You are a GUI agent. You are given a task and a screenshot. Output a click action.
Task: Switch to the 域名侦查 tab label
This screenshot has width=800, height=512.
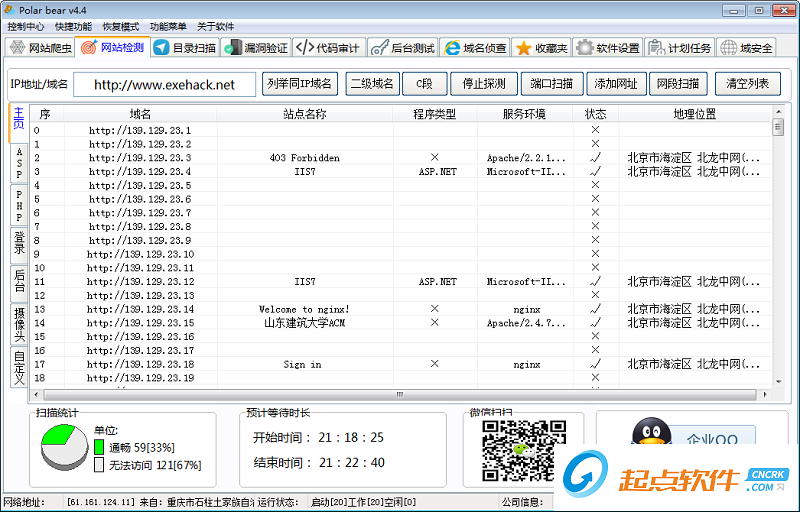pos(485,48)
